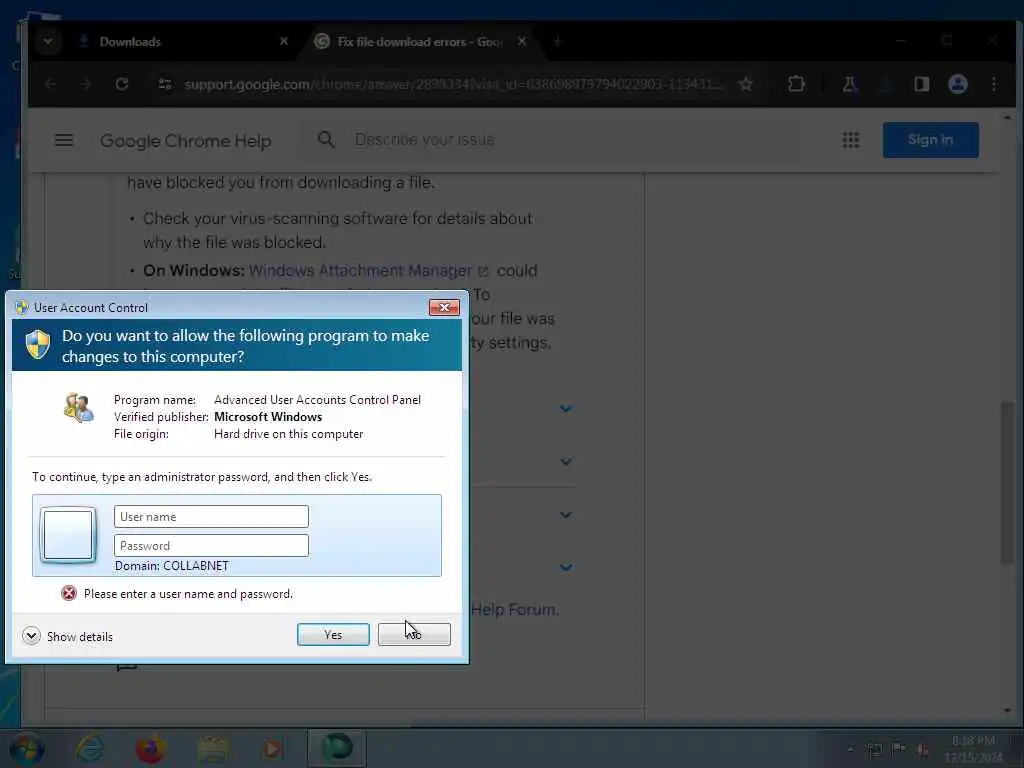This screenshot has height=768, width=1024.
Task: Launch Firefox from taskbar
Action: [150, 748]
